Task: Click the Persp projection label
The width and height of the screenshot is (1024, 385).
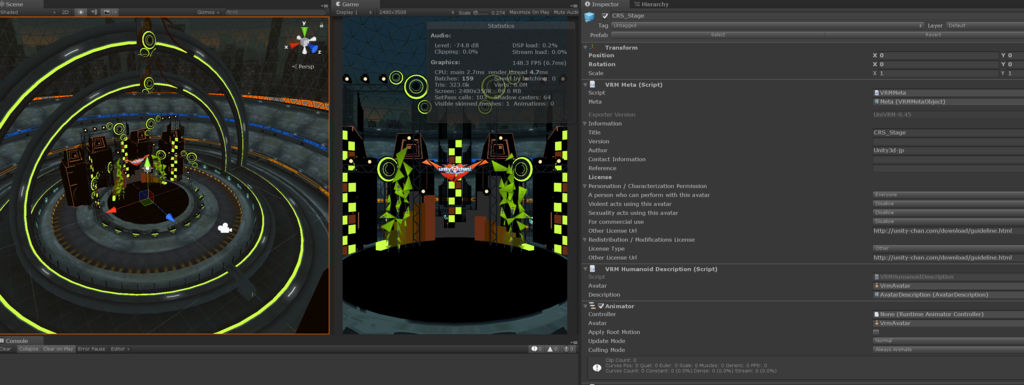Action: [303, 67]
